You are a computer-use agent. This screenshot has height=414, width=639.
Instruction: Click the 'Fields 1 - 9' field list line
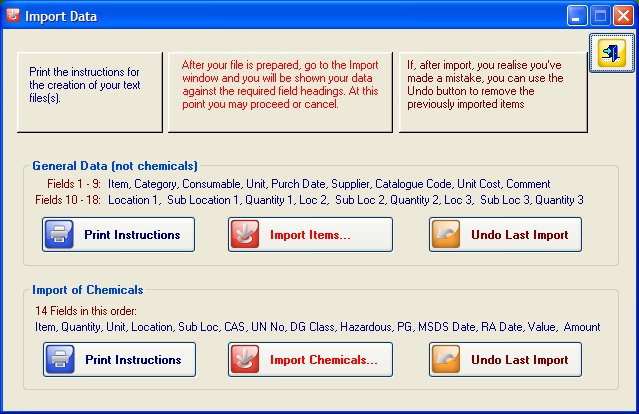coord(291,184)
